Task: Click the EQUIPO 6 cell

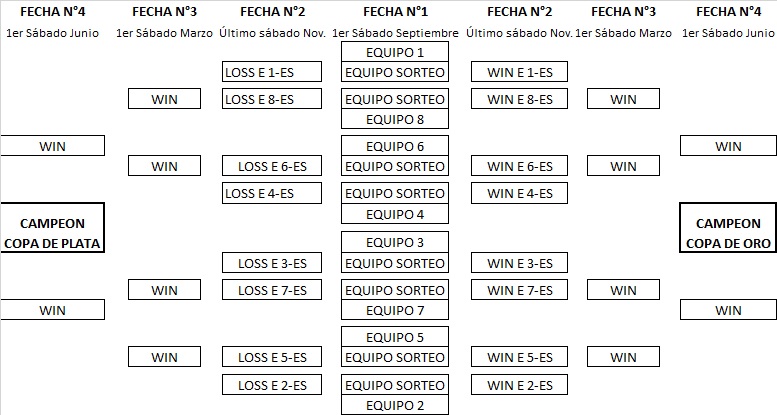Action: point(395,146)
